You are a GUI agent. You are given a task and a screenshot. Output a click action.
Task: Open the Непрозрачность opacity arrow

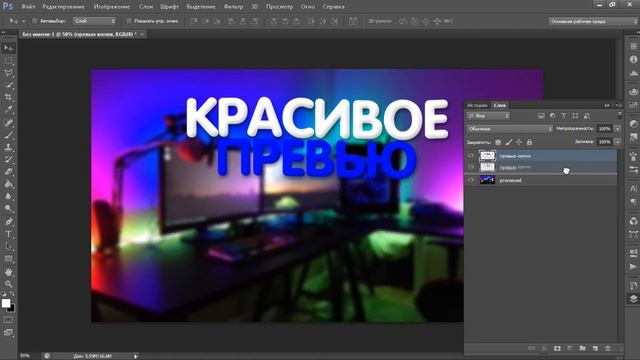pos(618,129)
